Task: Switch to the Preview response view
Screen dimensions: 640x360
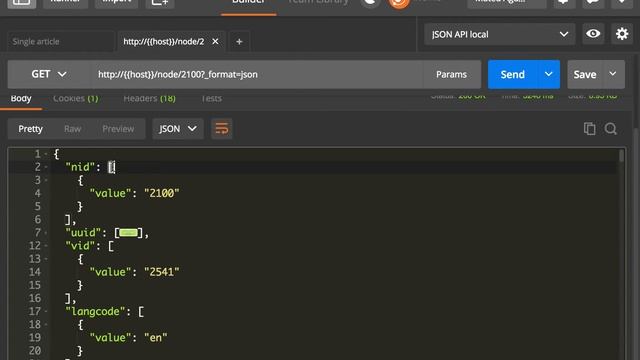Action: coord(118,129)
